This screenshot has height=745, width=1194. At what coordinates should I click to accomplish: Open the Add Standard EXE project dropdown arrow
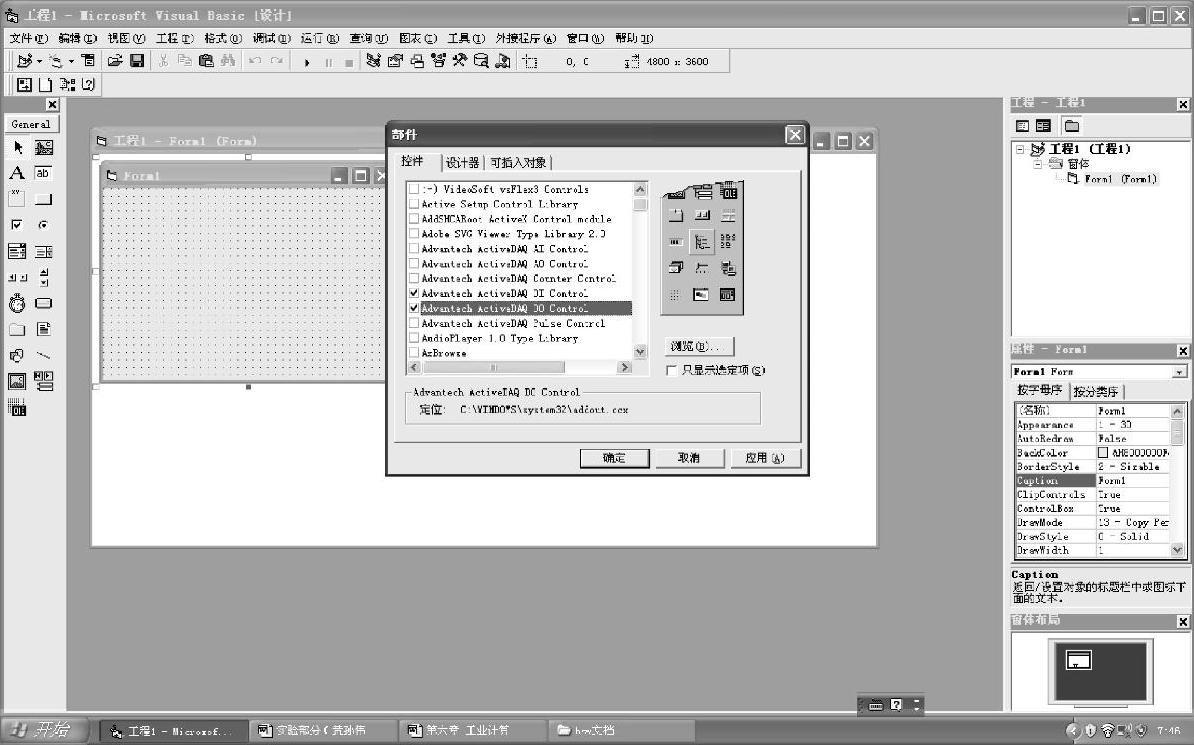pos(40,61)
